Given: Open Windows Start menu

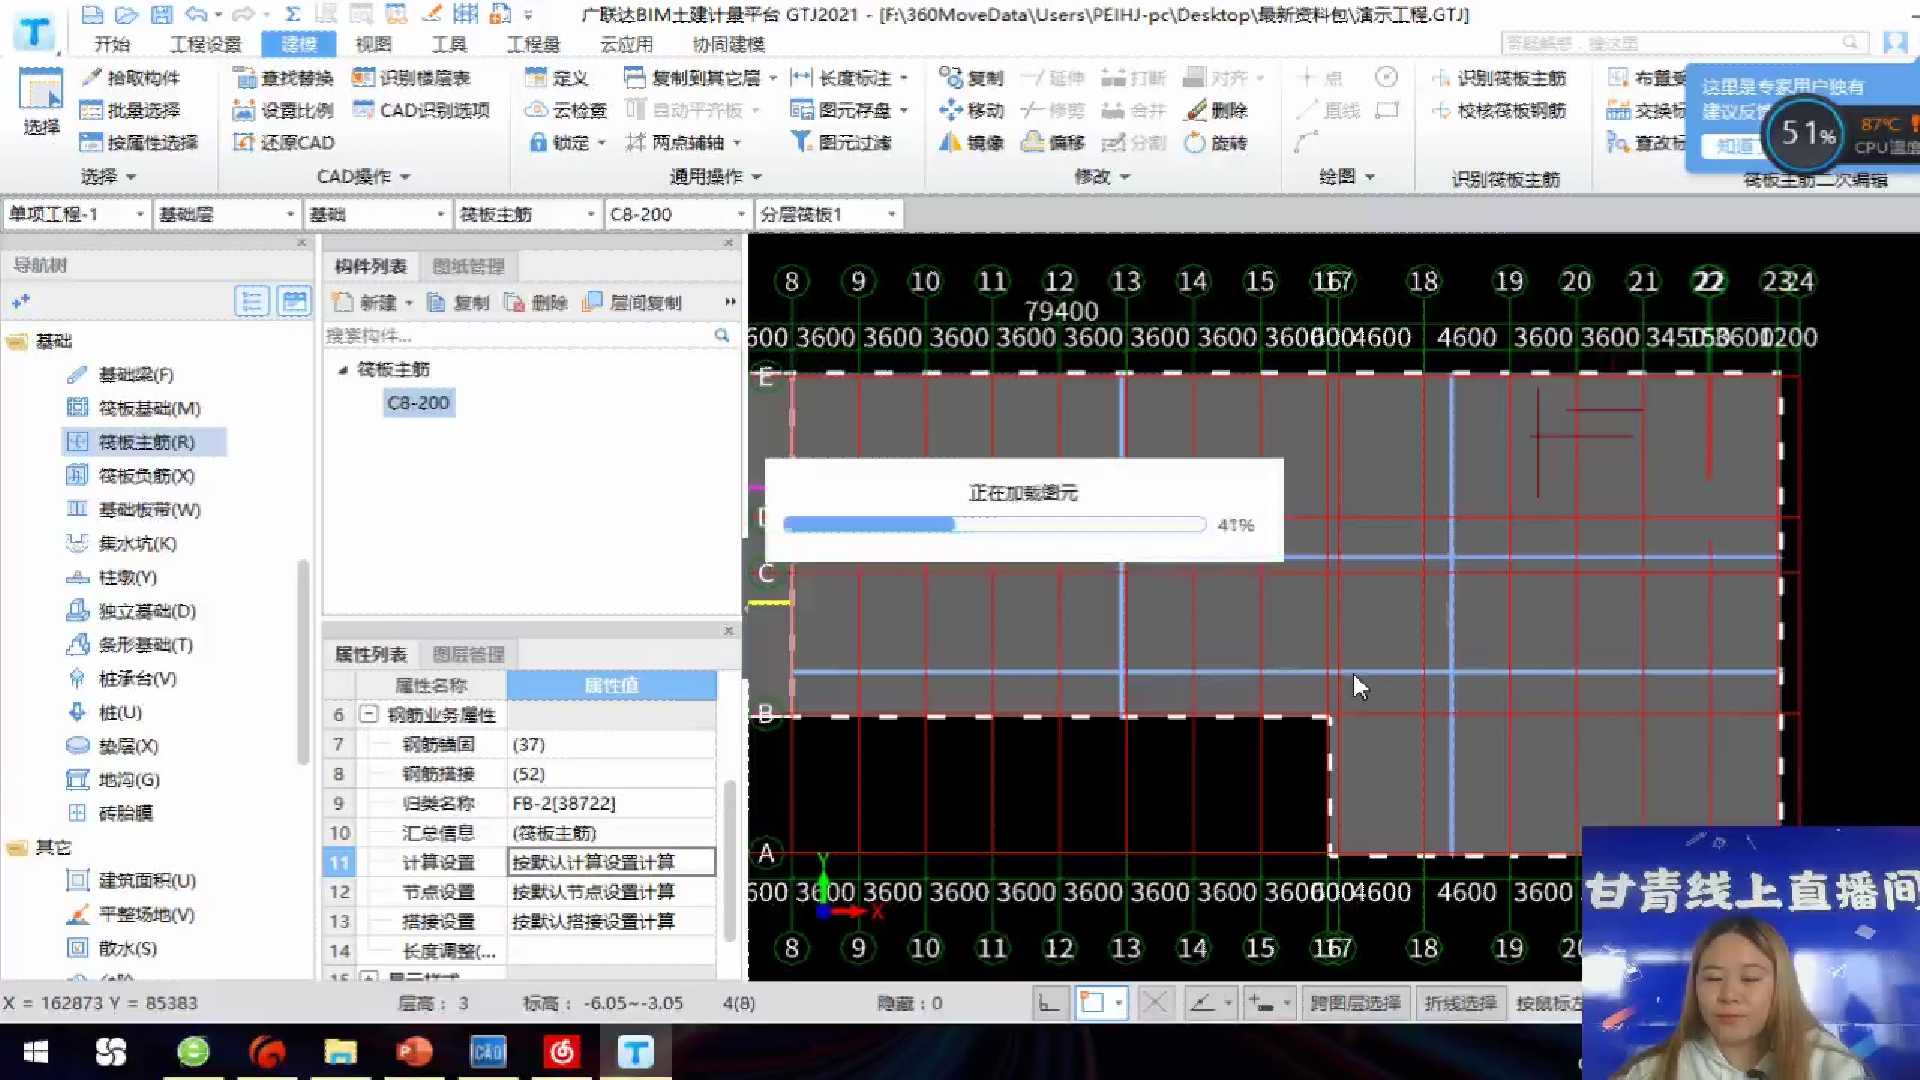Looking at the screenshot, I should pyautogui.click(x=36, y=1052).
